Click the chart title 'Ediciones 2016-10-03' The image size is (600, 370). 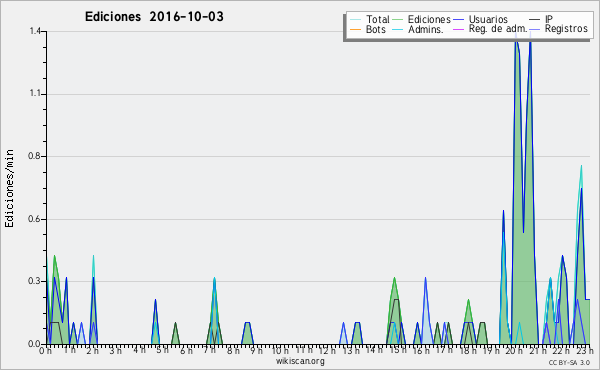pos(154,17)
